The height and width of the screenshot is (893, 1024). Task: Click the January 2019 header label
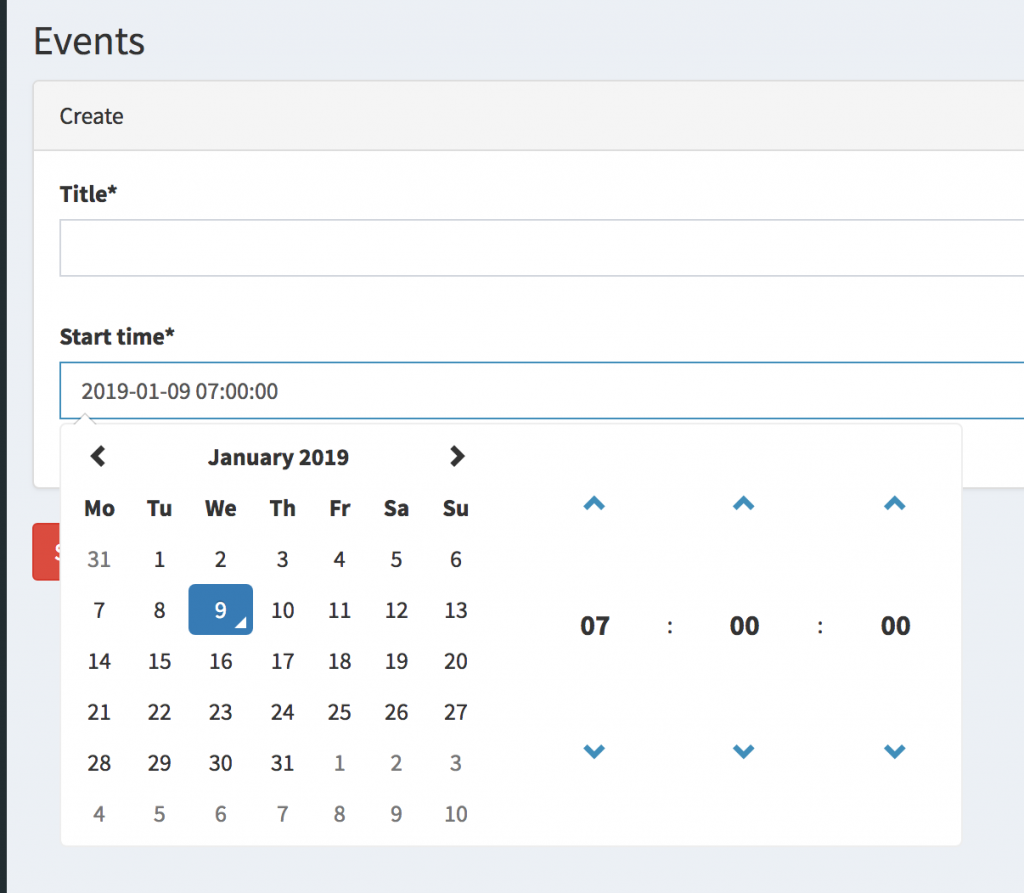278,457
